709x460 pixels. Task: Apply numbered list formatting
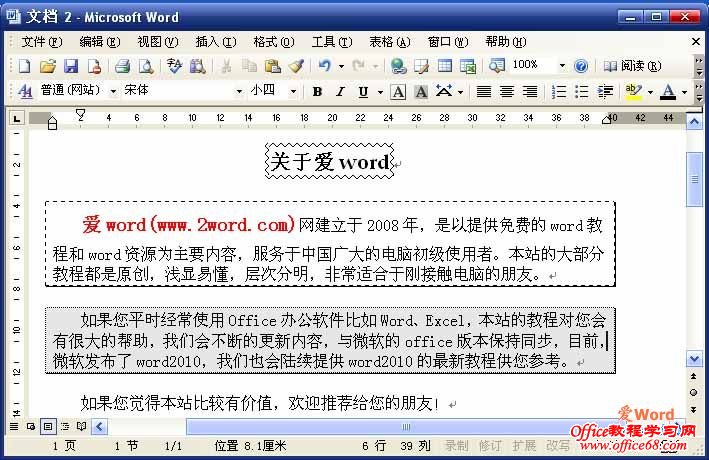tap(559, 92)
